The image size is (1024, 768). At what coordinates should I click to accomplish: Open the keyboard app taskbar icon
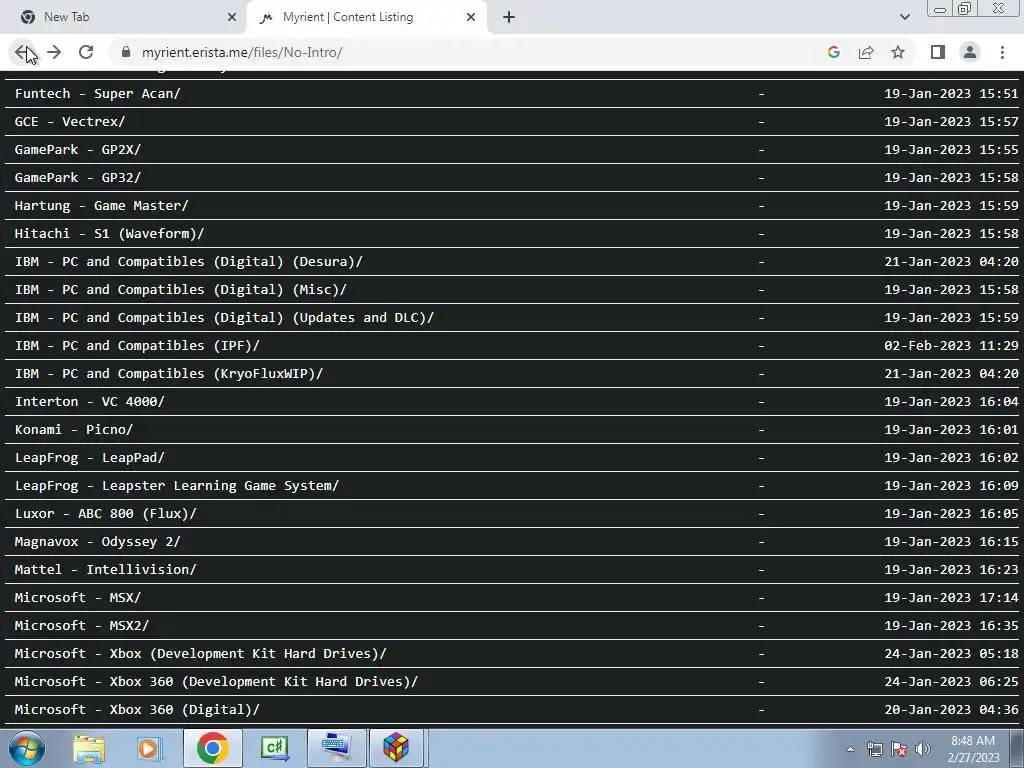click(336, 748)
